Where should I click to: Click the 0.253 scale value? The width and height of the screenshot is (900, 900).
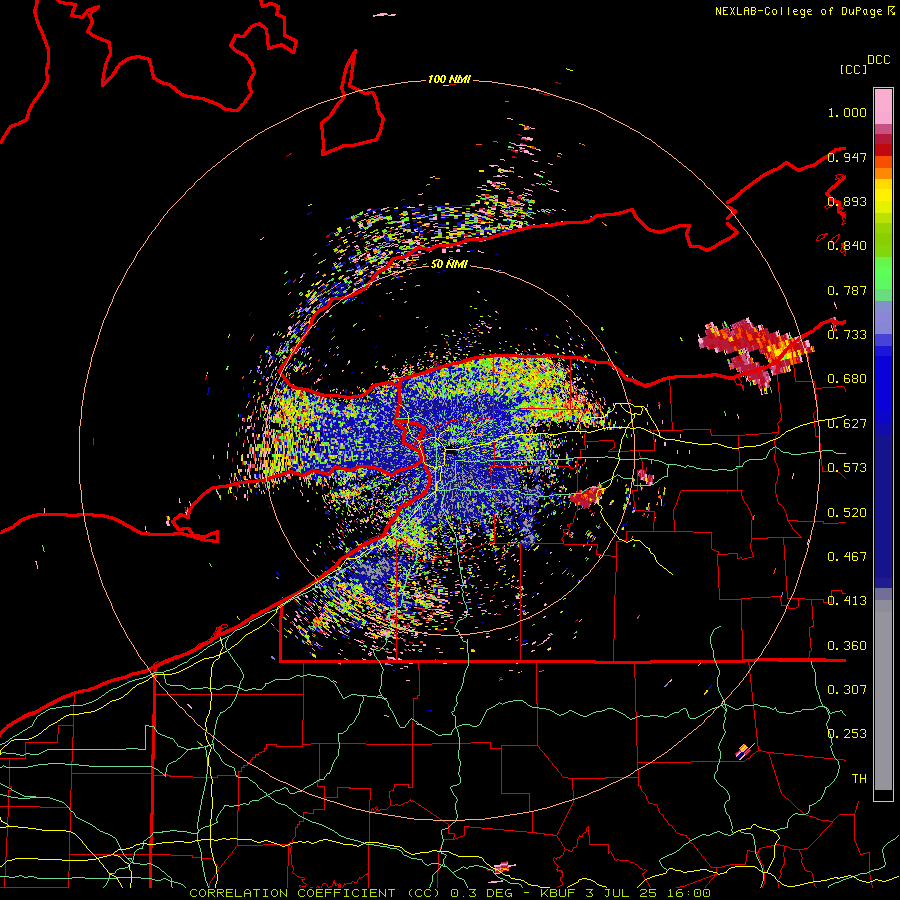click(x=847, y=734)
